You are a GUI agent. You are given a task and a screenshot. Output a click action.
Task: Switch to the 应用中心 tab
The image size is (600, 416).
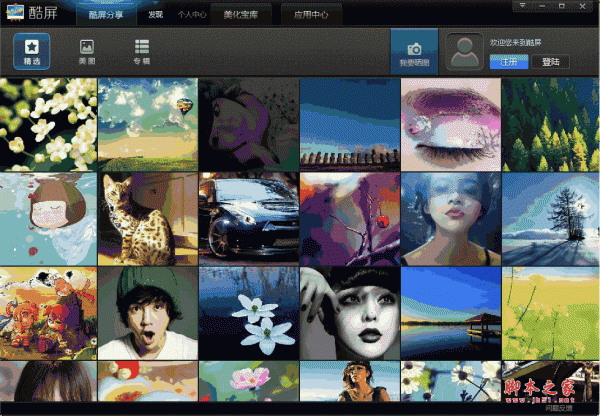(311, 15)
